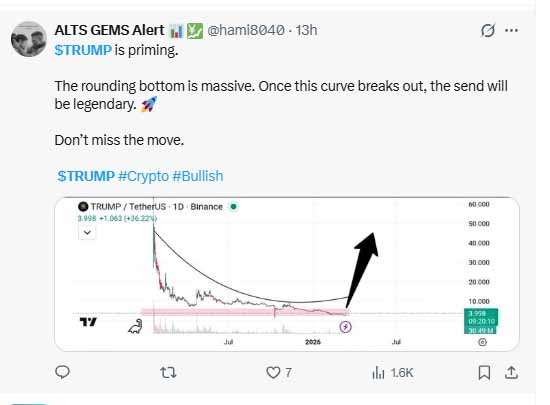Open the #Crypto hashtag link
Viewport: 550px width, 405px height.
143,176
